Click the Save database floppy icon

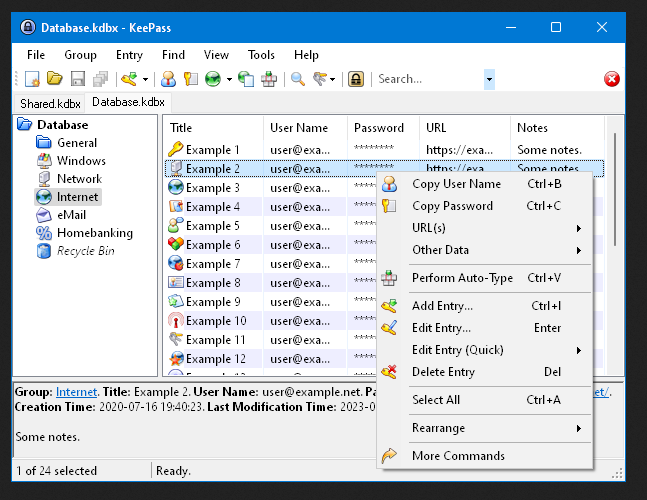[x=78, y=79]
